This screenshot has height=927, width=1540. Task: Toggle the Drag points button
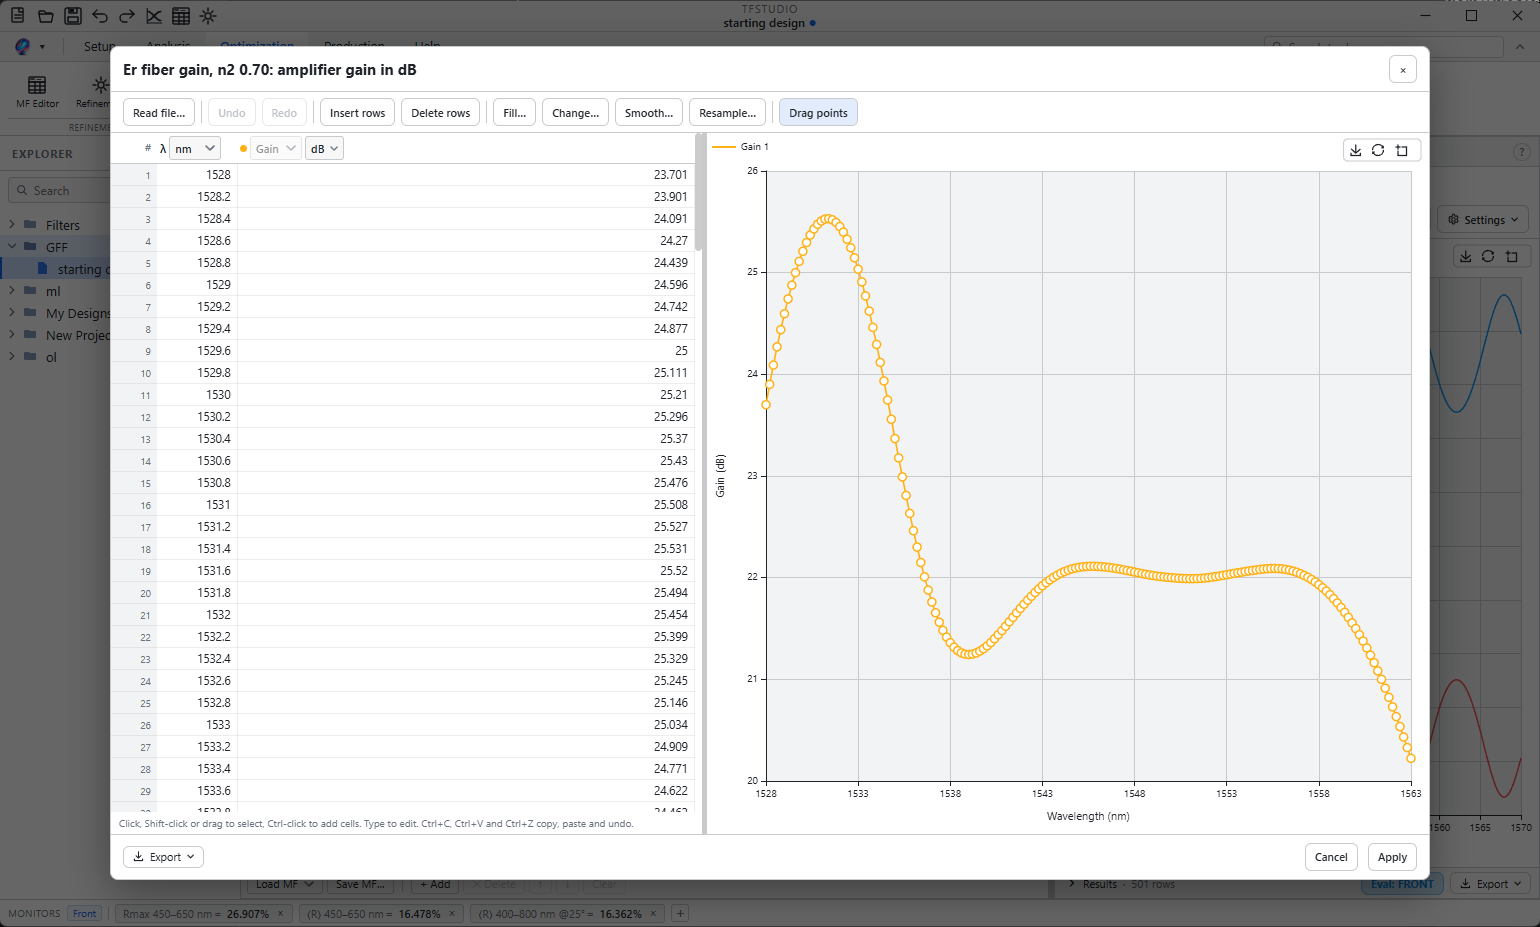(818, 113)
